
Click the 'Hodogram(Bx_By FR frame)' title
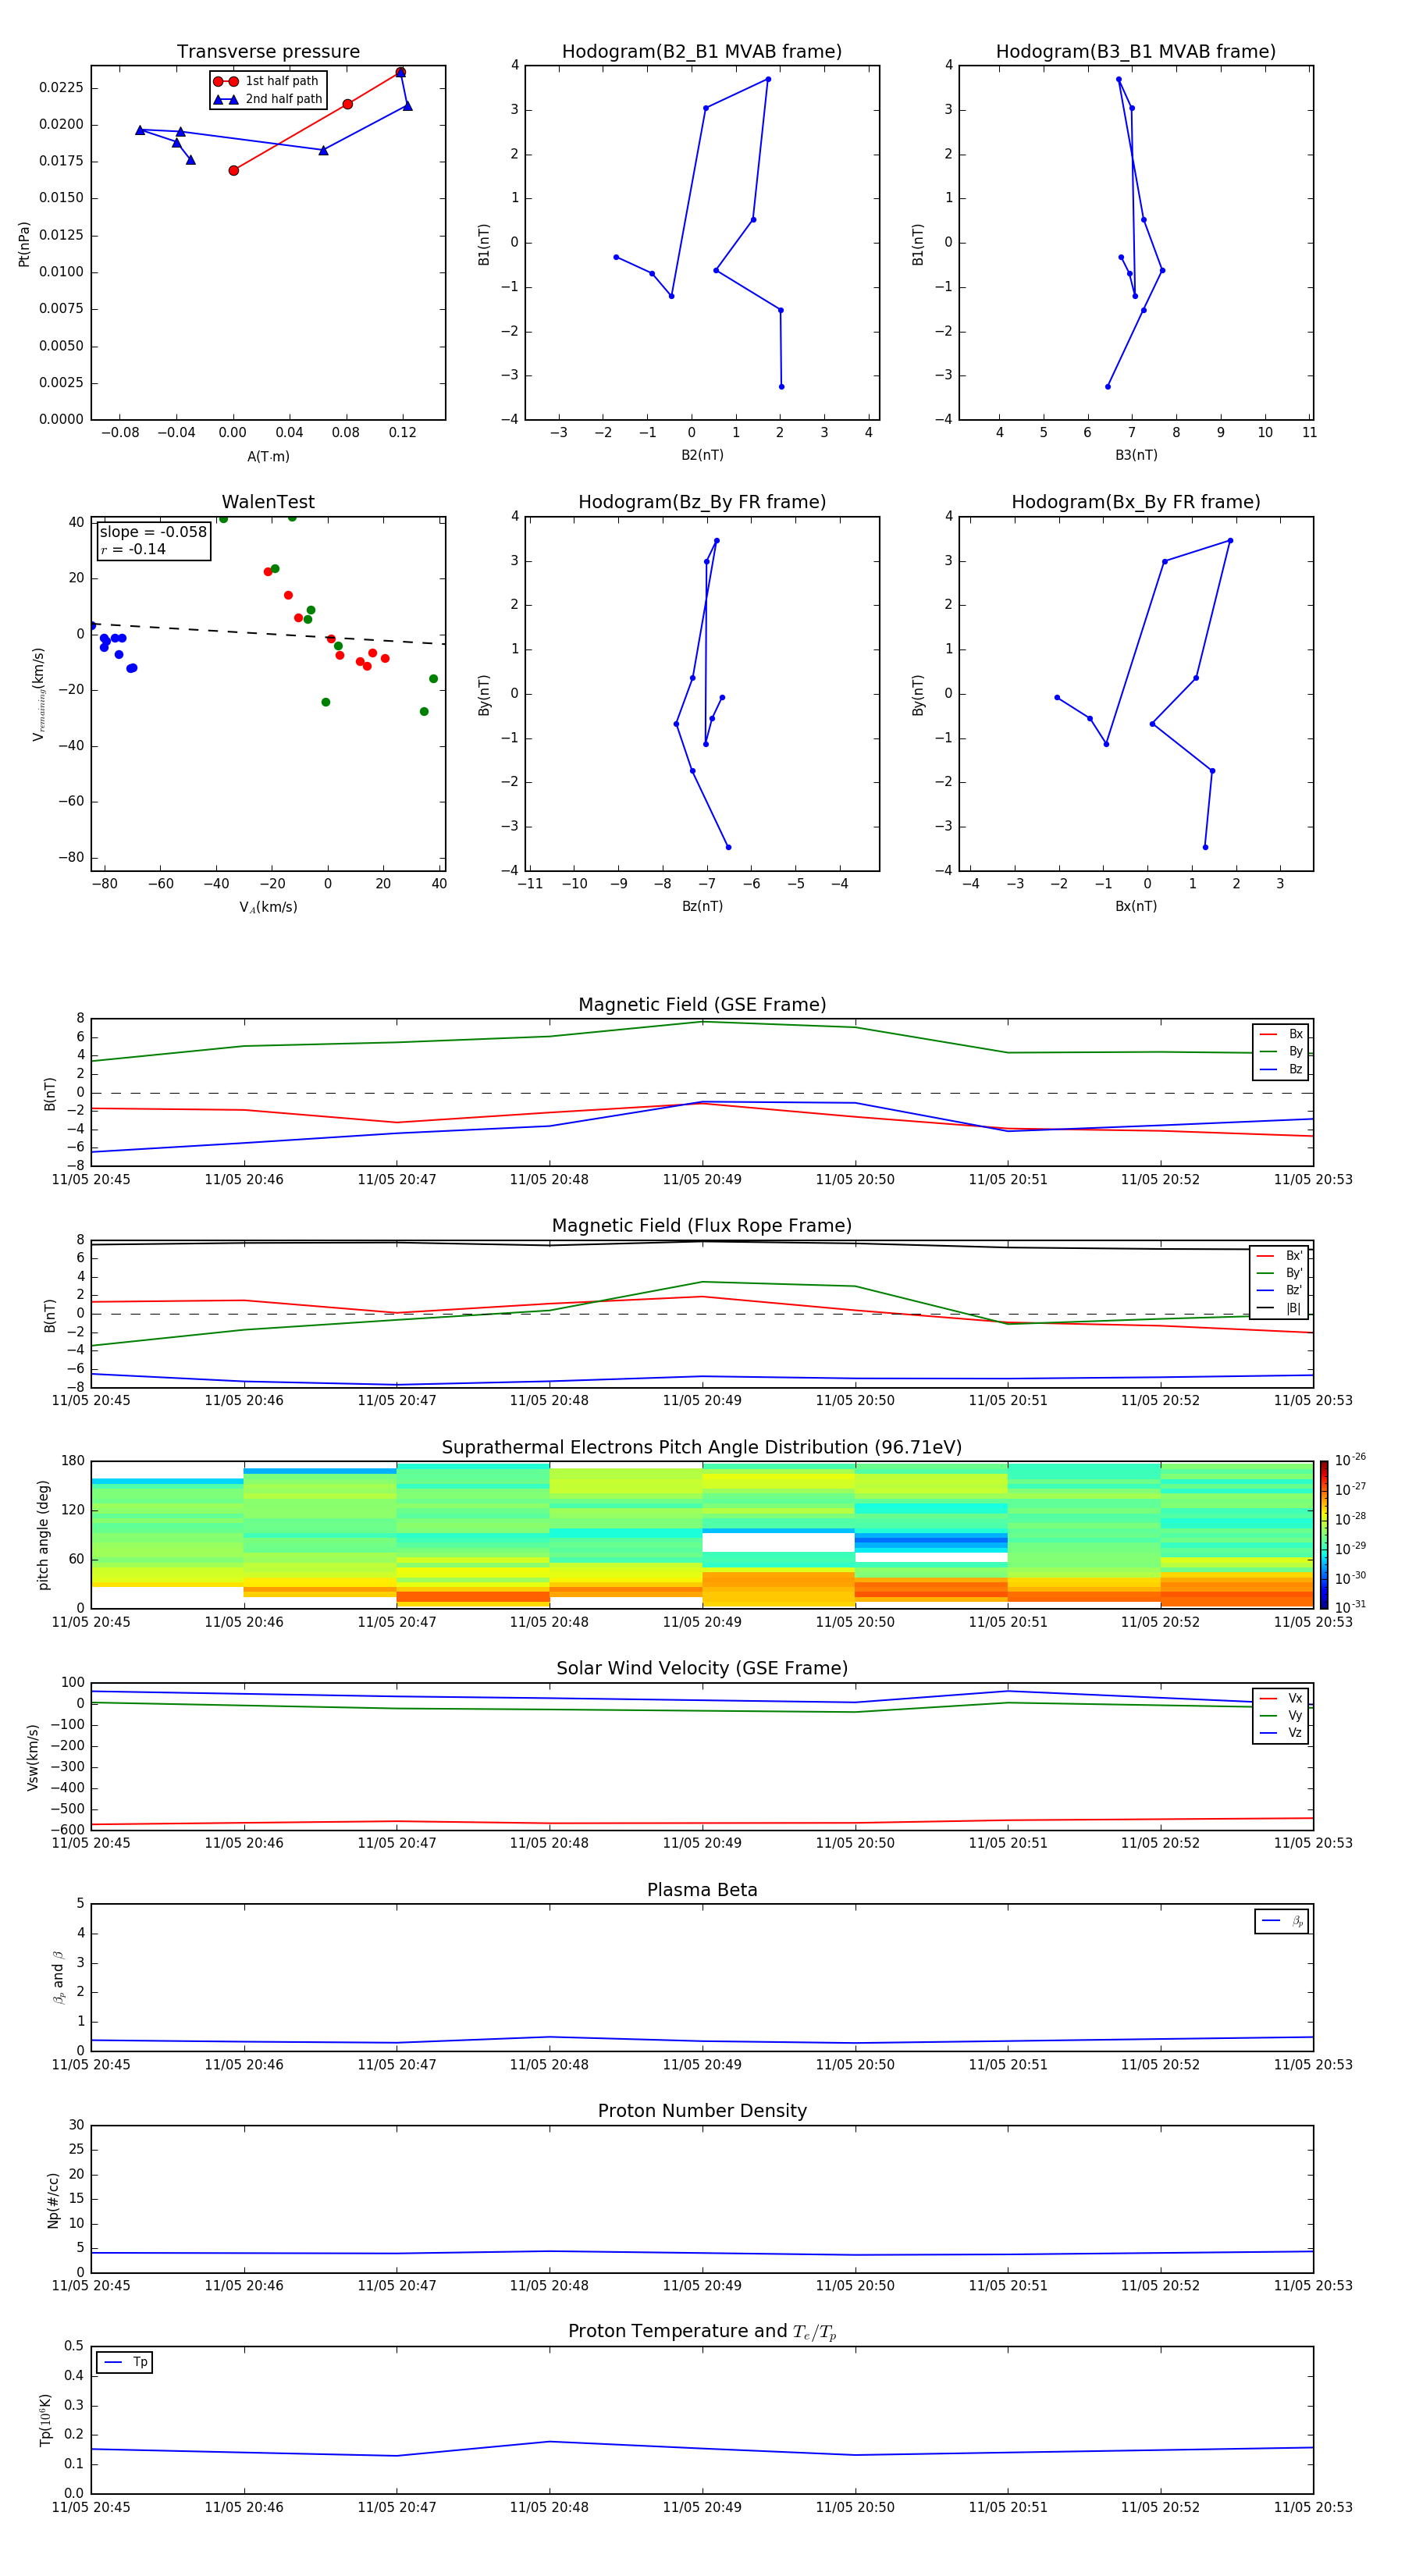click(1136, 502)
